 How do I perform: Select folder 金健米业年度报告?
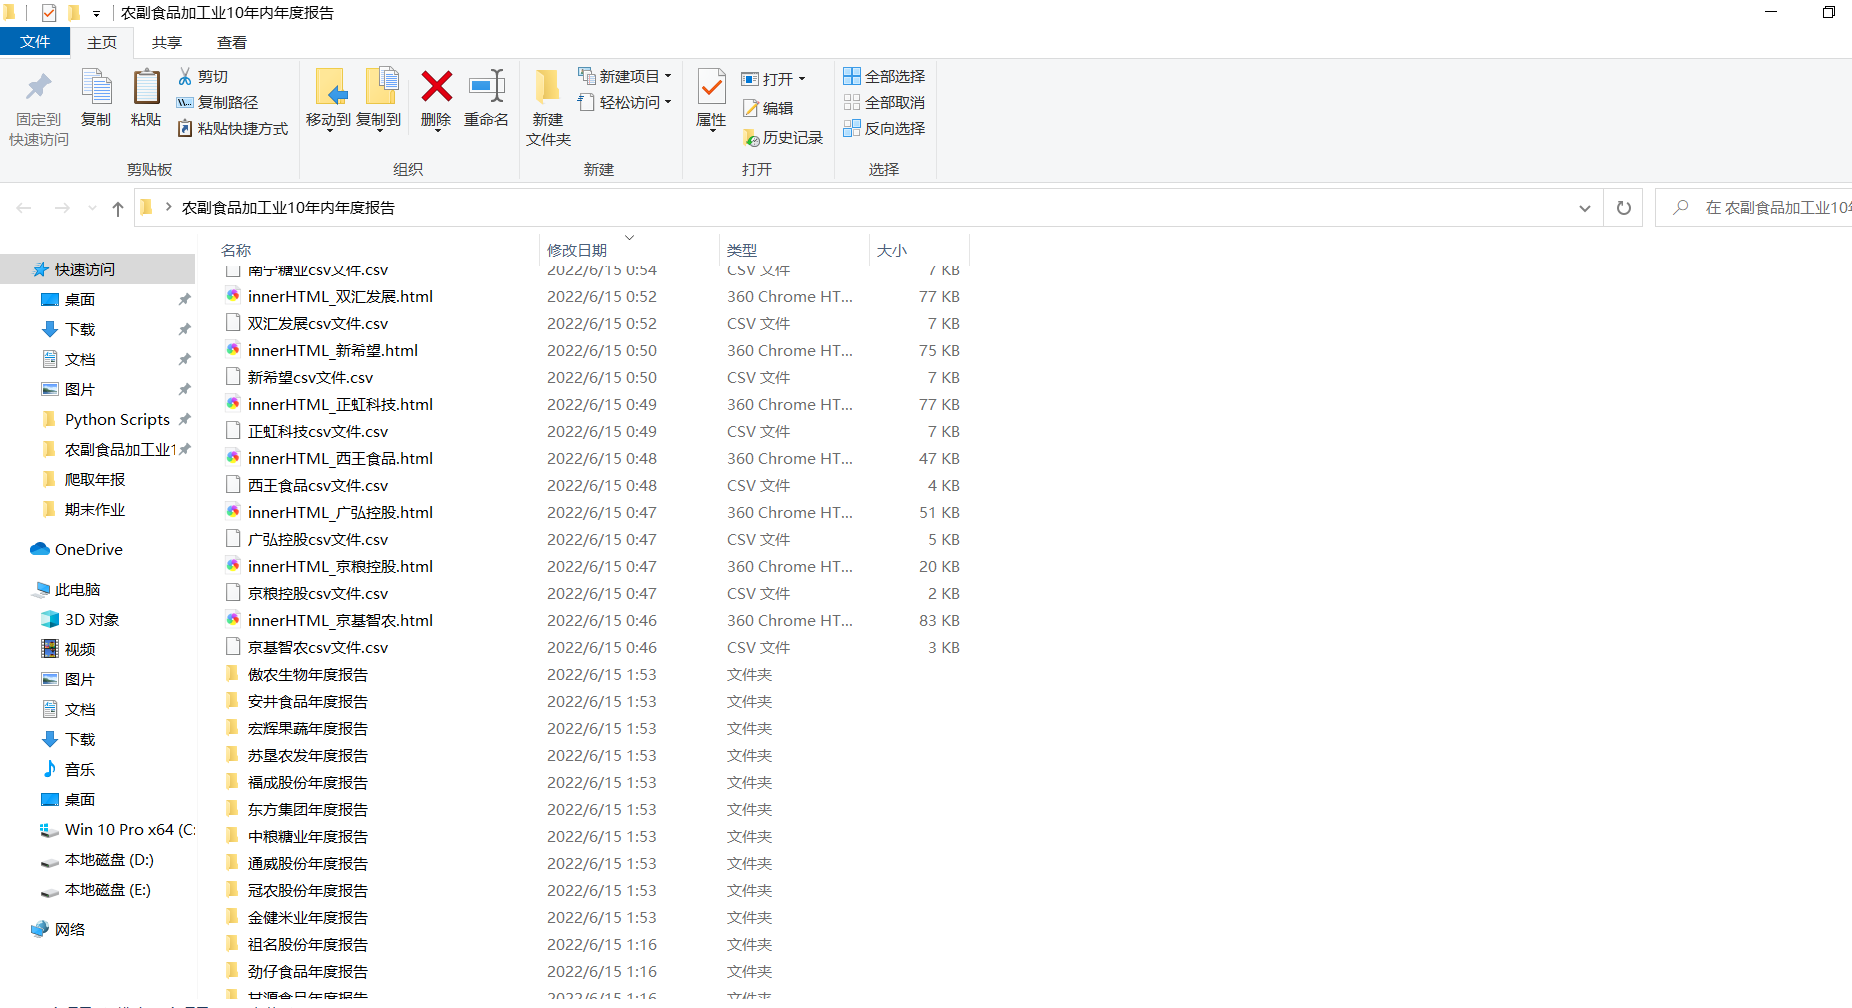308,917
